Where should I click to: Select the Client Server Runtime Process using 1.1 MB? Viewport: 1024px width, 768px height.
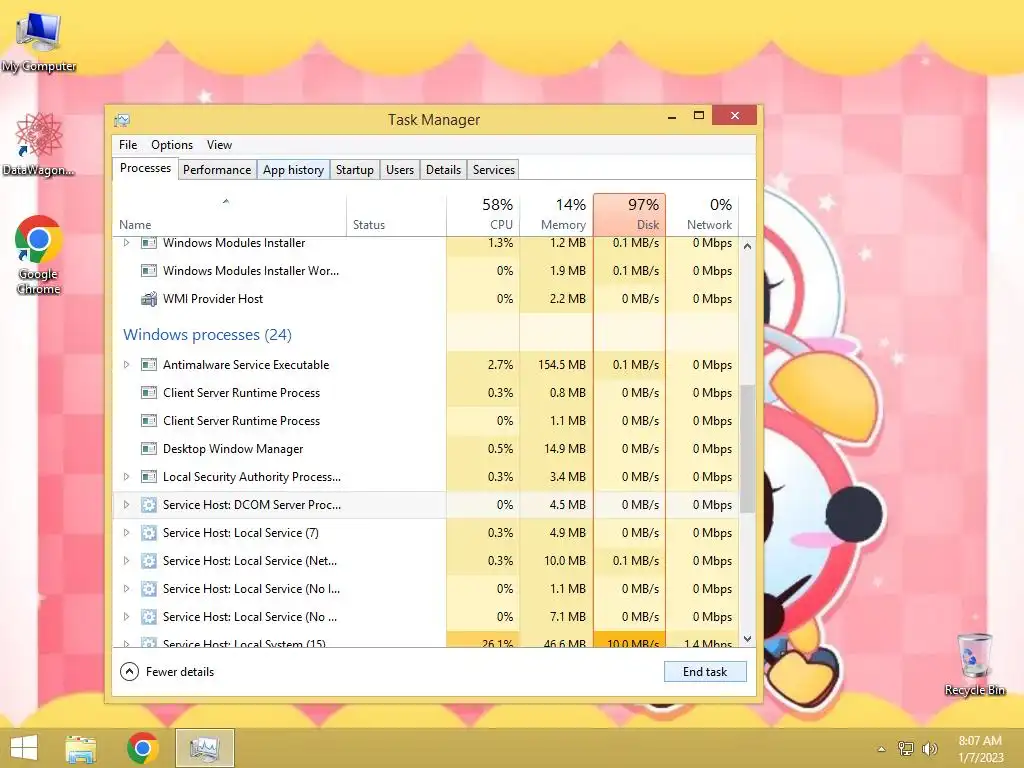(x=426, y=421)
